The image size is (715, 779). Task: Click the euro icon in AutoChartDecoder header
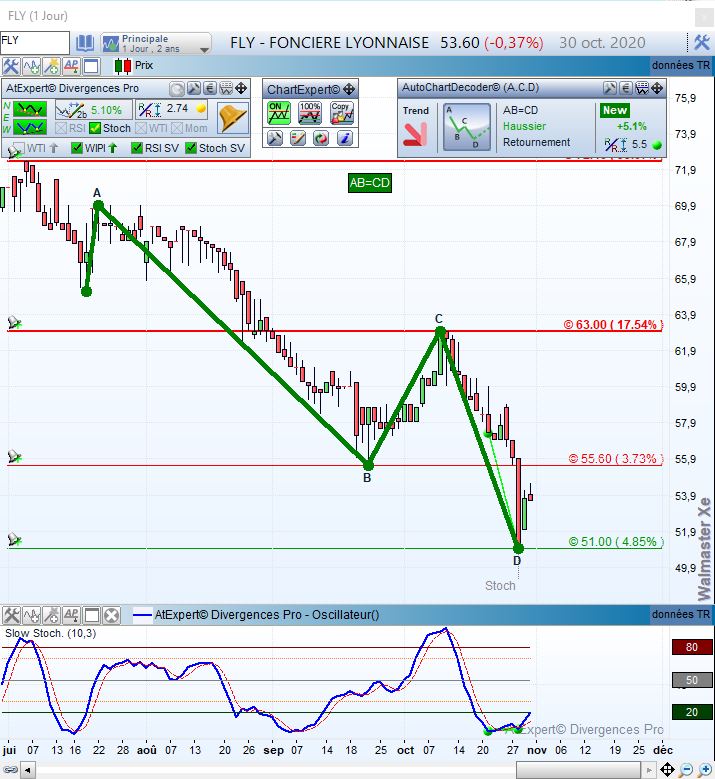626,88
